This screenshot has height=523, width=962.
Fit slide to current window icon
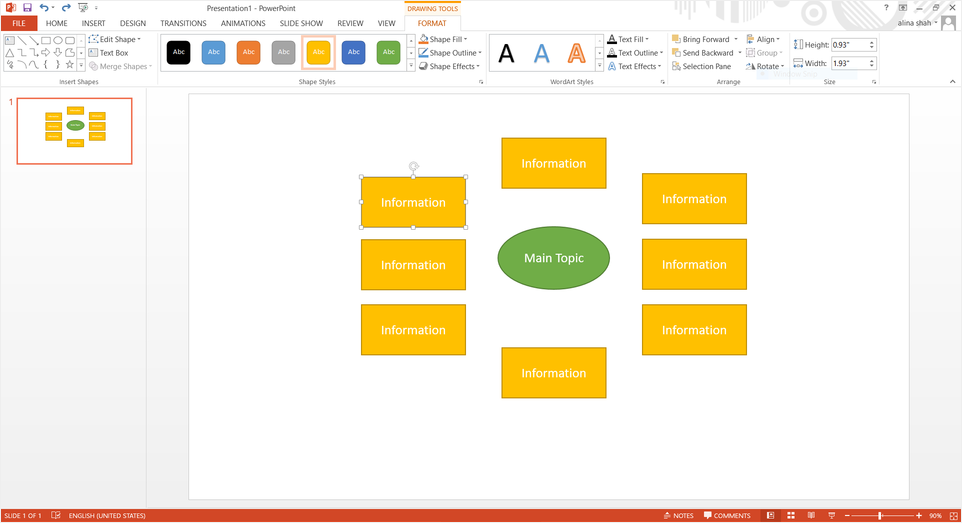(953, 516)
